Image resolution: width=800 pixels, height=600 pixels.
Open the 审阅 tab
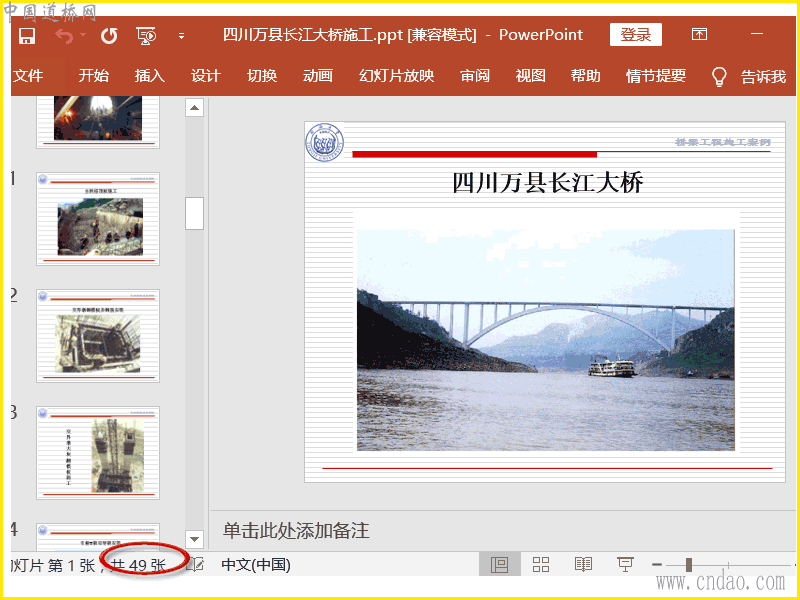(475, 76)
